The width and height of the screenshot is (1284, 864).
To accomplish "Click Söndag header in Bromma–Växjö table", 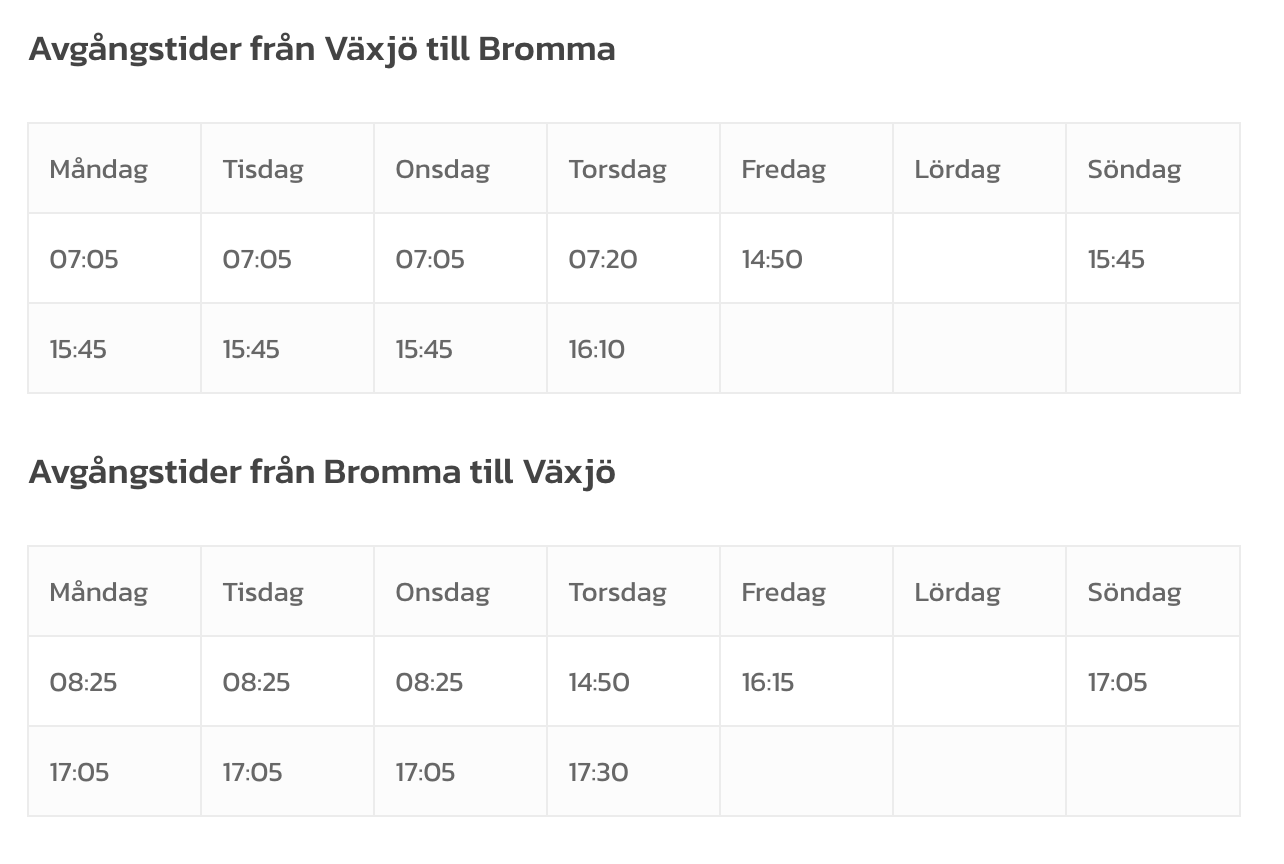I will point(1134,592).
